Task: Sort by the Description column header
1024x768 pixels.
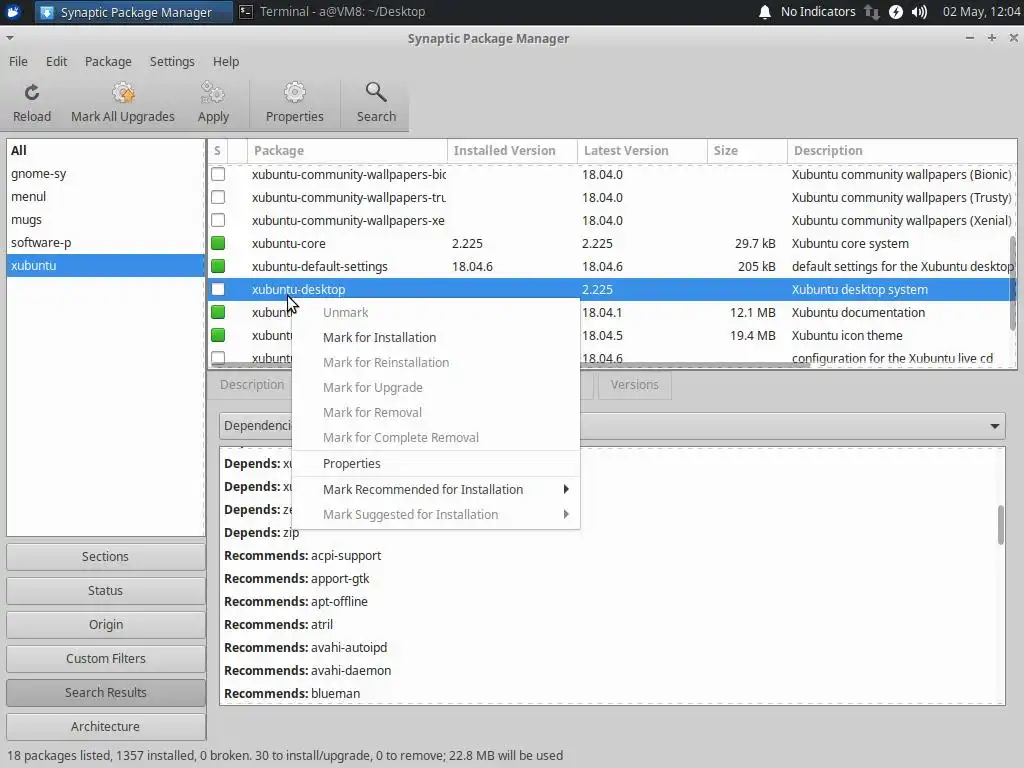Action: click(902, 151)
